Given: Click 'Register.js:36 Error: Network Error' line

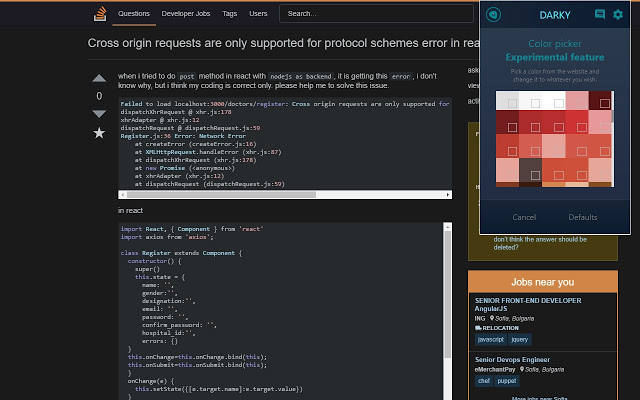Looking at the screenshot, I should point(183,136).
